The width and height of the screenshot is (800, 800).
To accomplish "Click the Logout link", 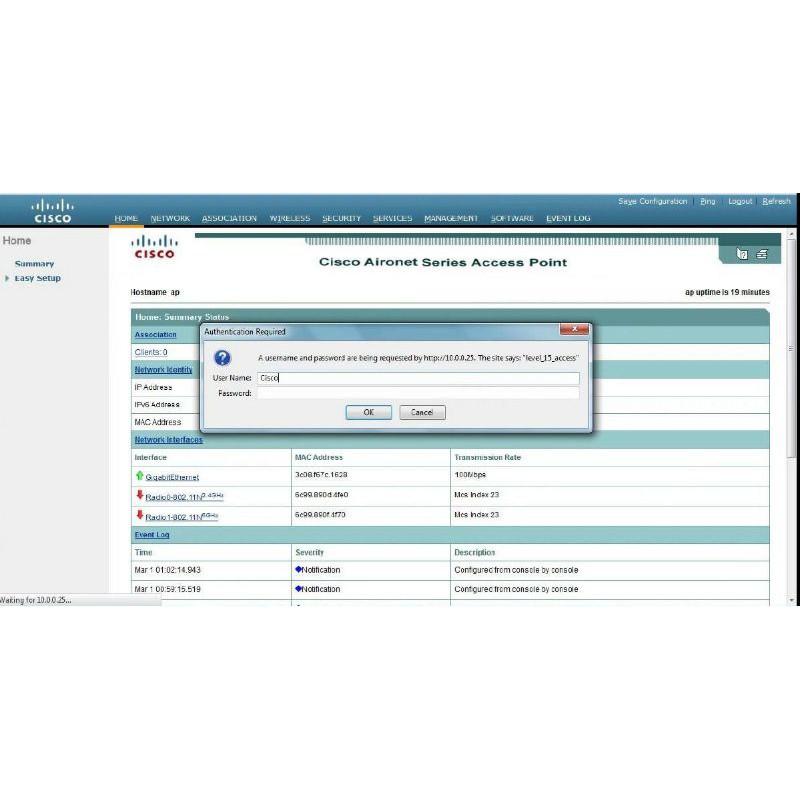I will click(x=740, y=201).
